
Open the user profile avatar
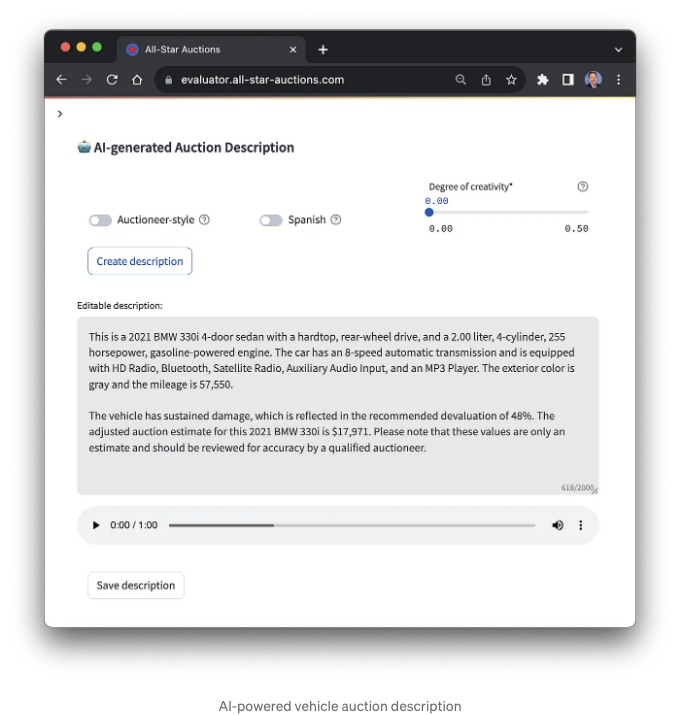tap(593, 80)
